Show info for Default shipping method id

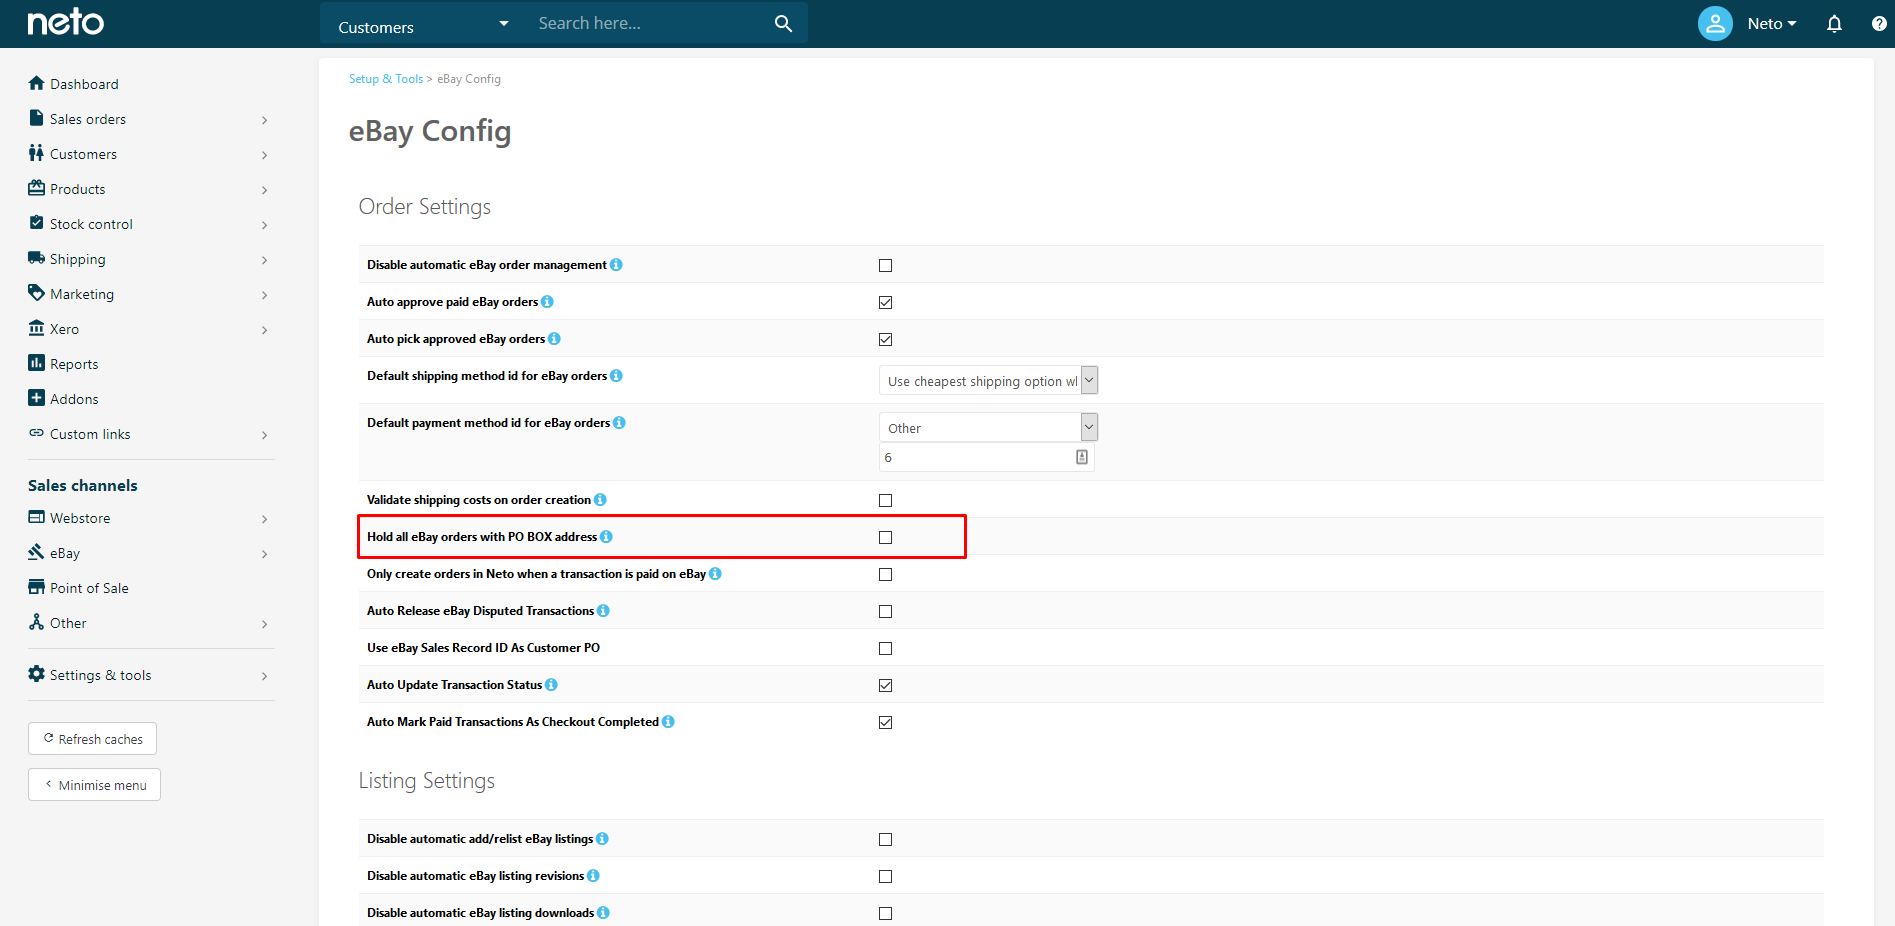(616, 376)
